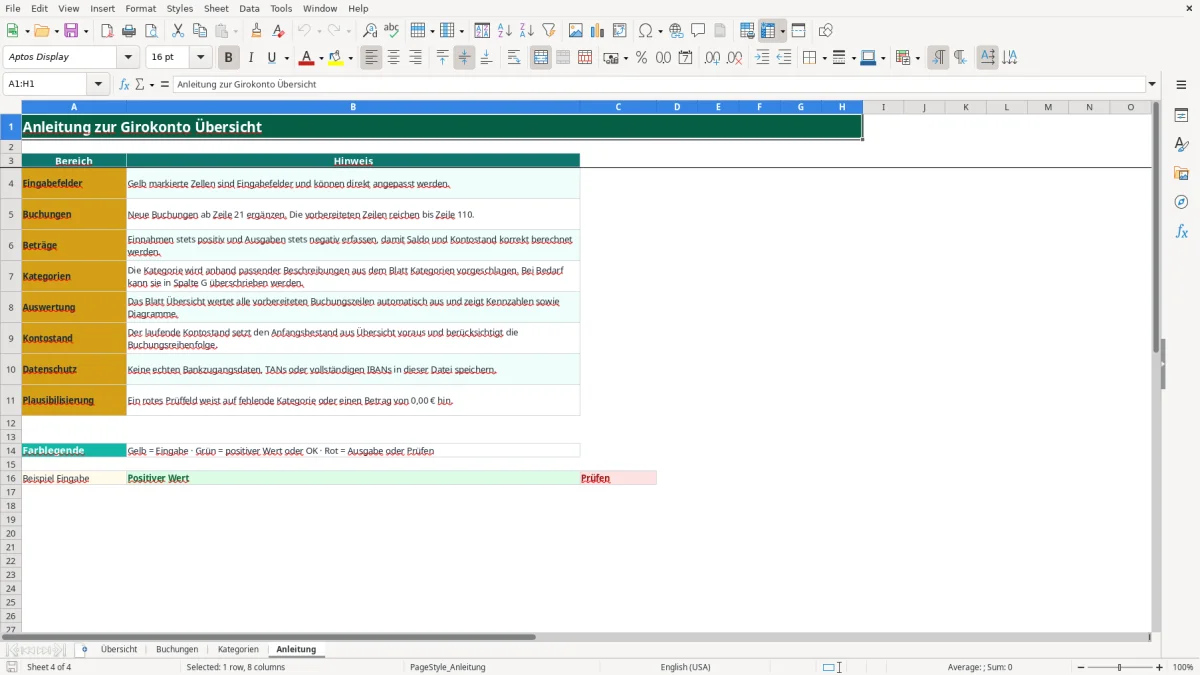Export directly as PDF
1200x675 pixels.
[107, 31]
